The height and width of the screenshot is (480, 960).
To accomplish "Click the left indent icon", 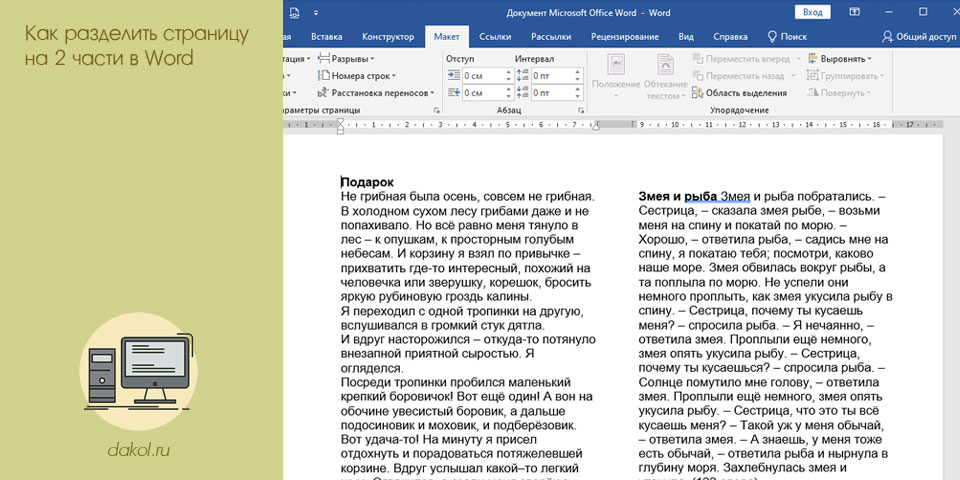I will click(454, 75).
